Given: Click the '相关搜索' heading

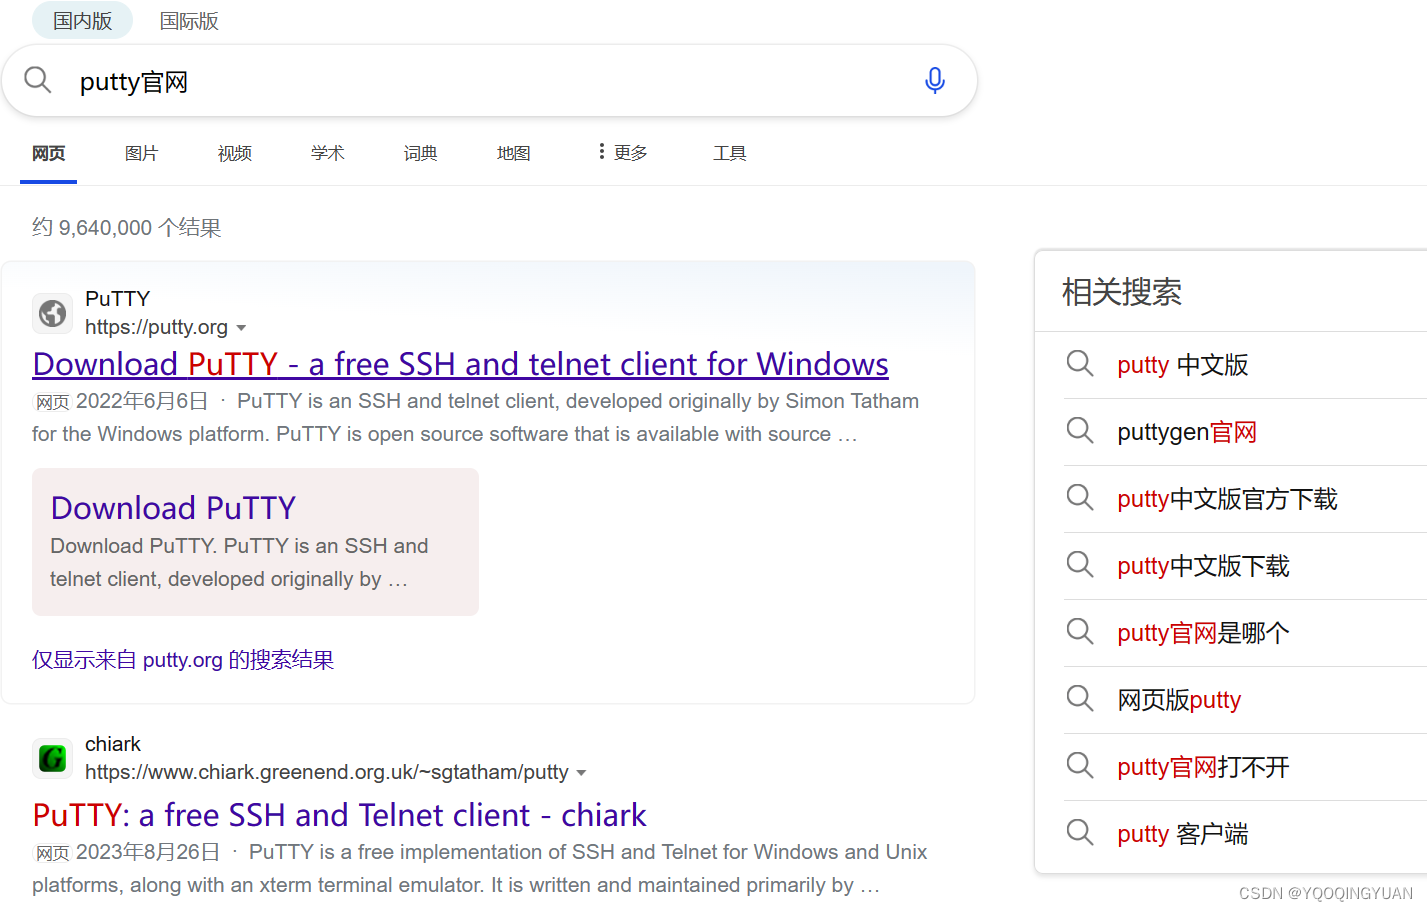Looking at the screenshot, I should (1121, 292).
